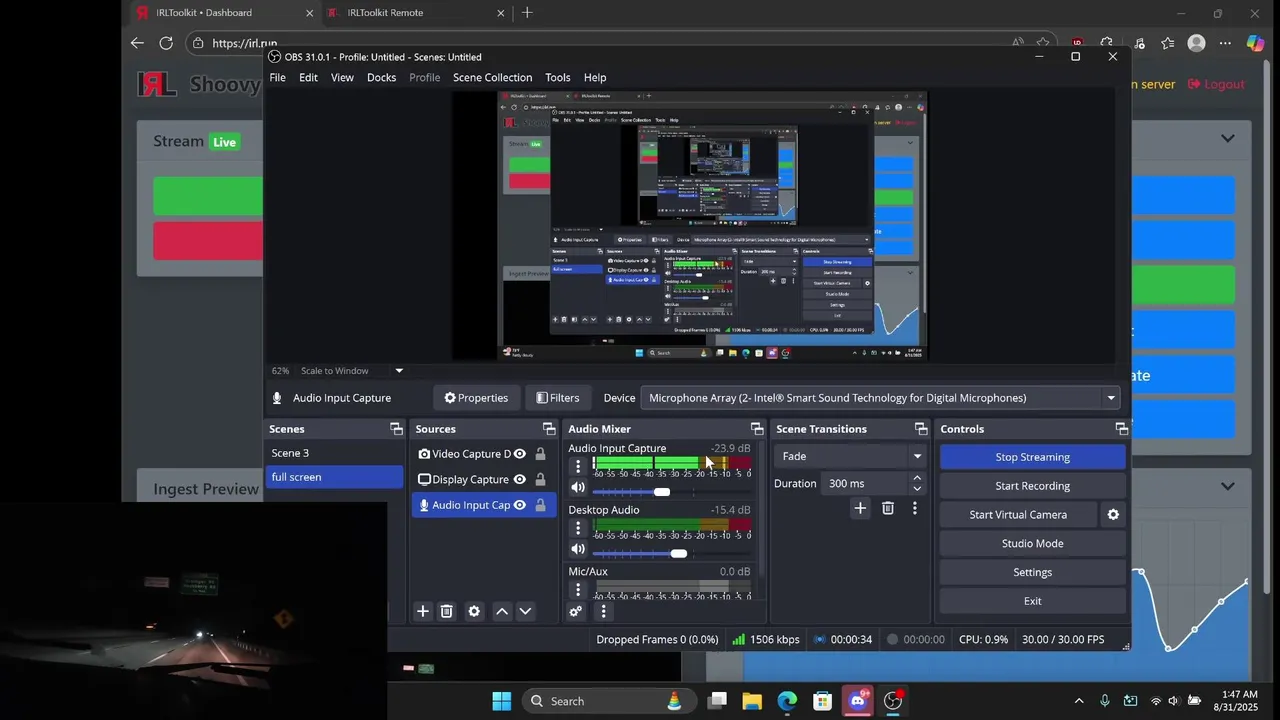Mute Audio Input Capture in mixer

coord(578,488)
